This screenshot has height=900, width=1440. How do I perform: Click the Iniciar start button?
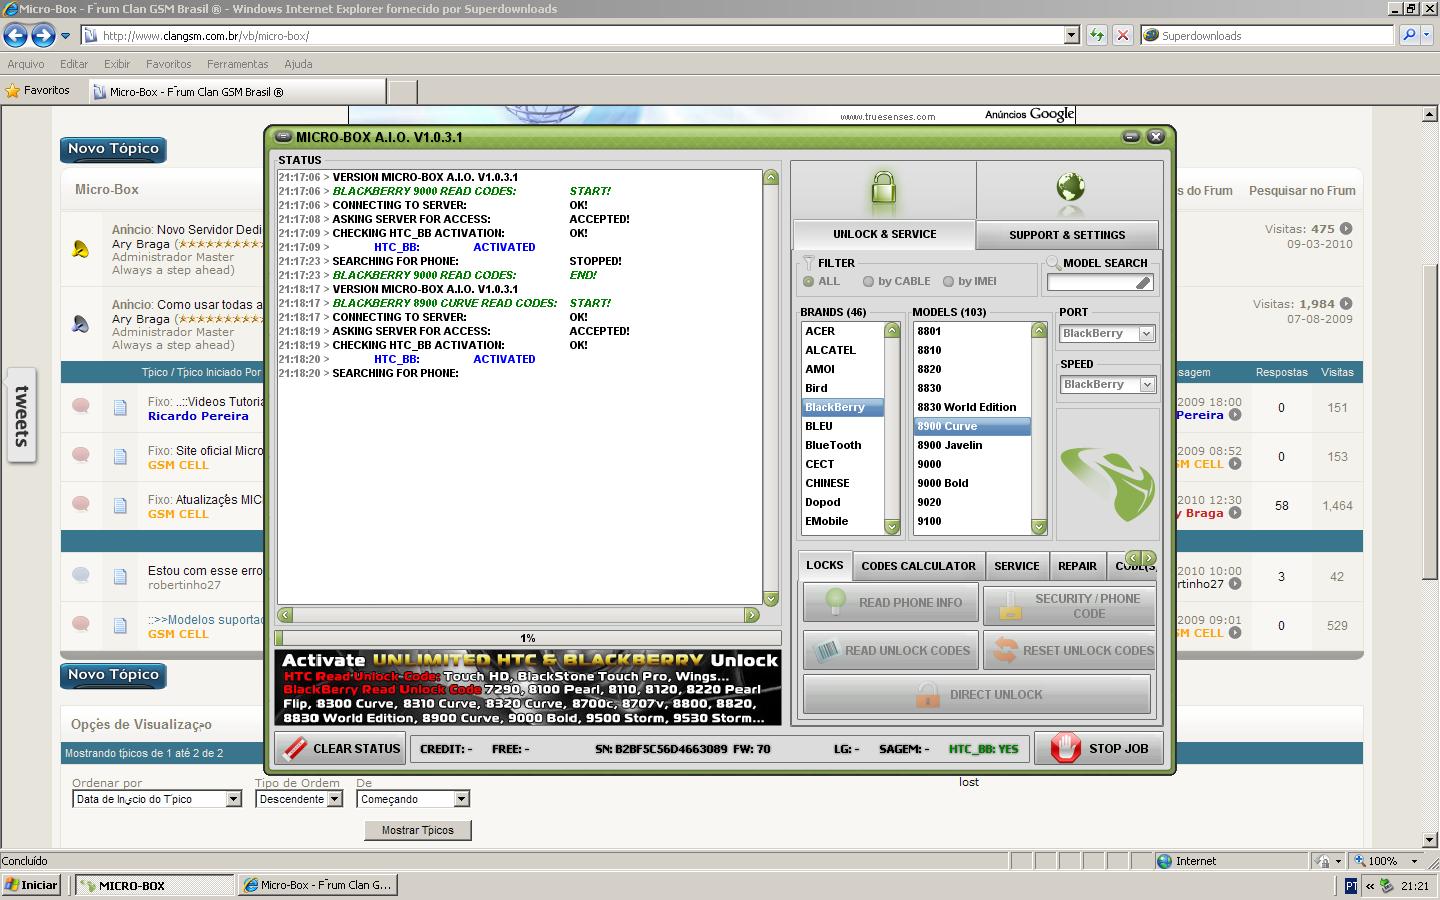pyautogui.click(x=32, y=885)
